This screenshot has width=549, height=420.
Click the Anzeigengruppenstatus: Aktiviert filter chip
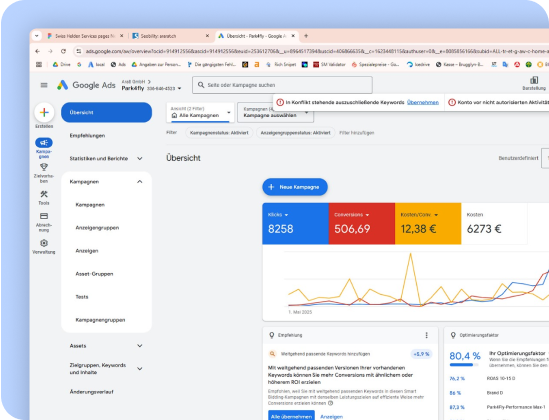coord(295,133)
